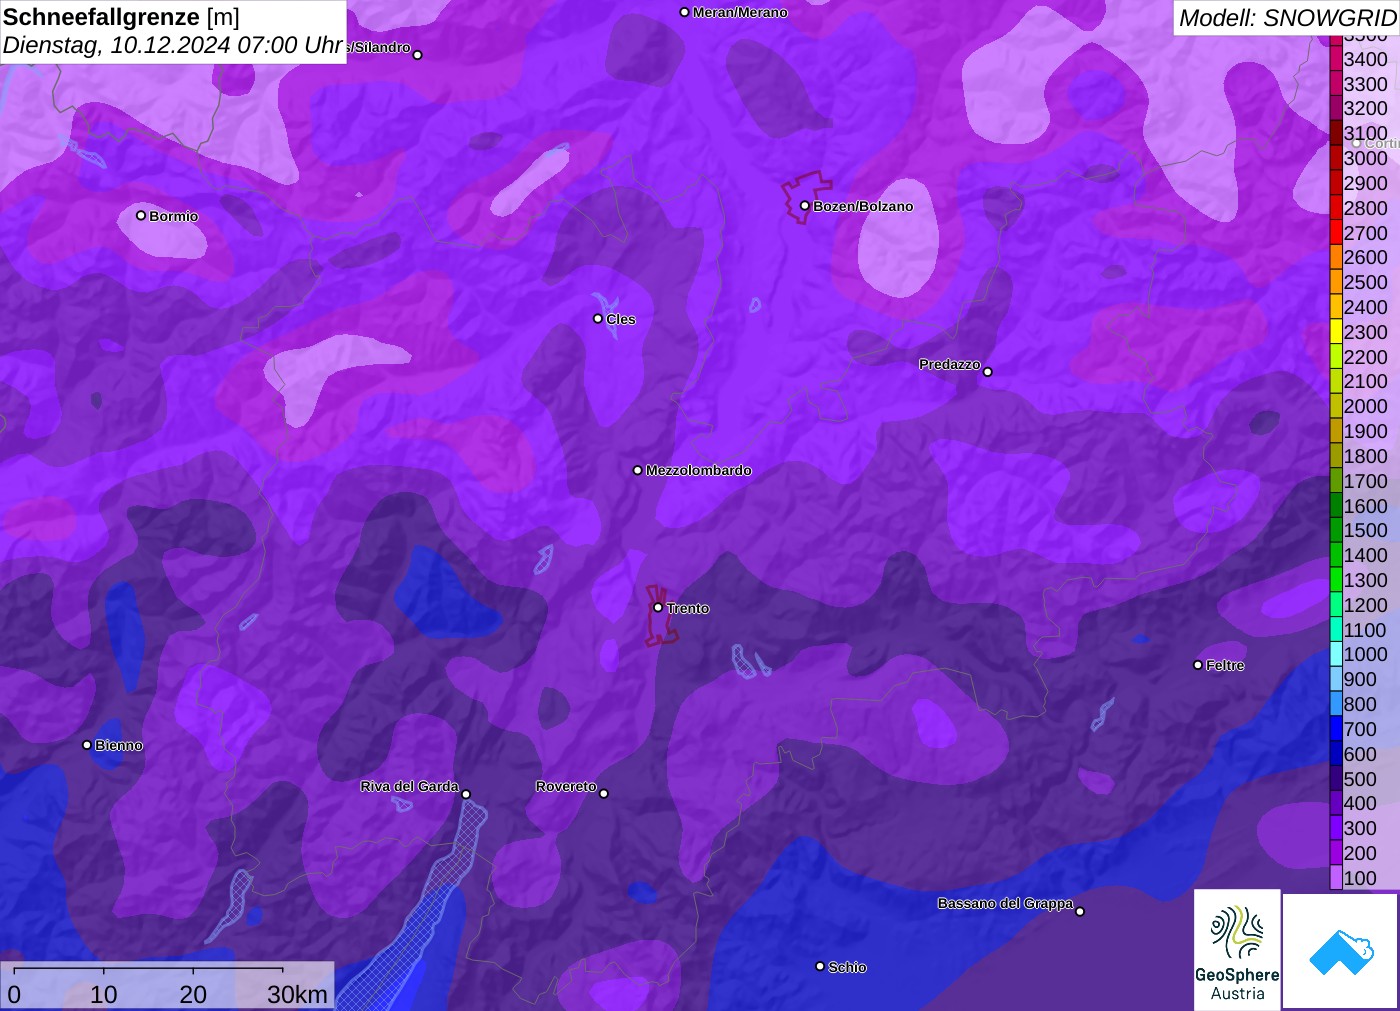The height and width of the screenshot is (1011, 1400).
Task: Click the Bassano del Grappa map label
Action: [x=1005, y=903]
